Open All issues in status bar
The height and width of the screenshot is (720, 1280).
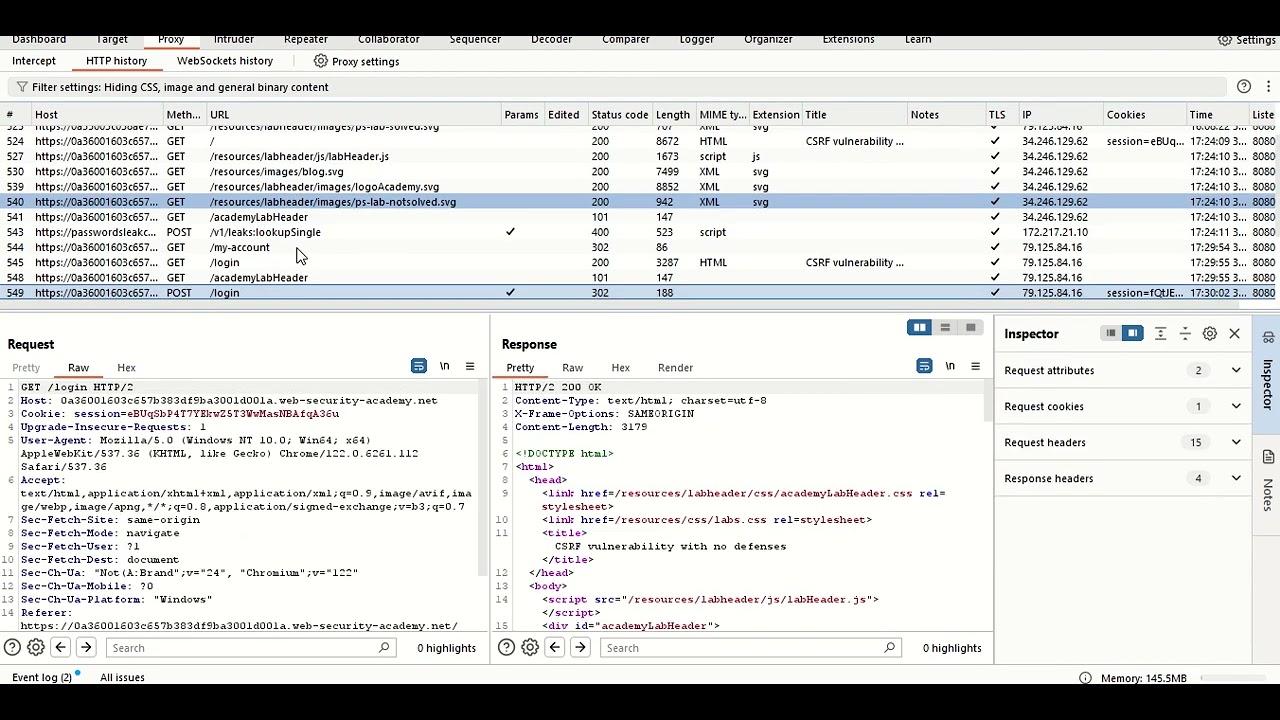click(x=122, y=678)
